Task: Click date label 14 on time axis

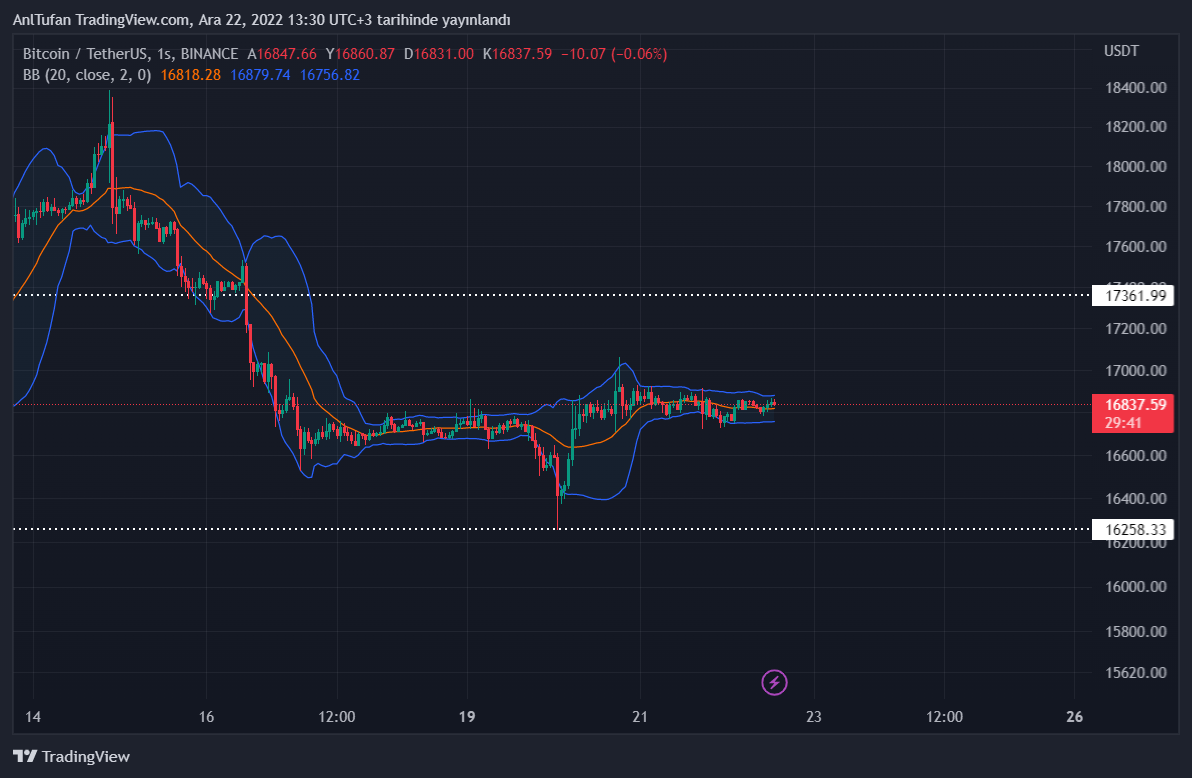Action: point(33,717)
